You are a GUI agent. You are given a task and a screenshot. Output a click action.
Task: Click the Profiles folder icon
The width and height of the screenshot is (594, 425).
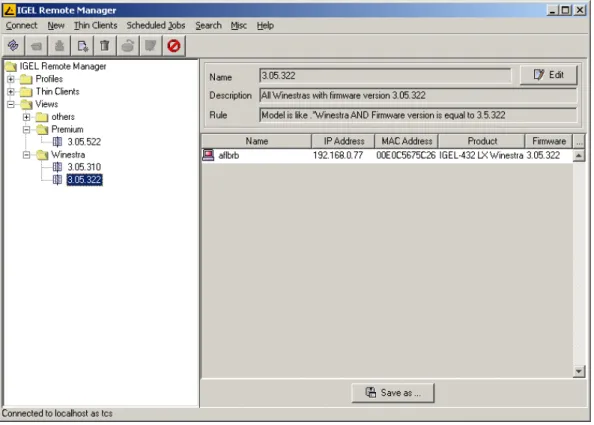tap(26, 79)
